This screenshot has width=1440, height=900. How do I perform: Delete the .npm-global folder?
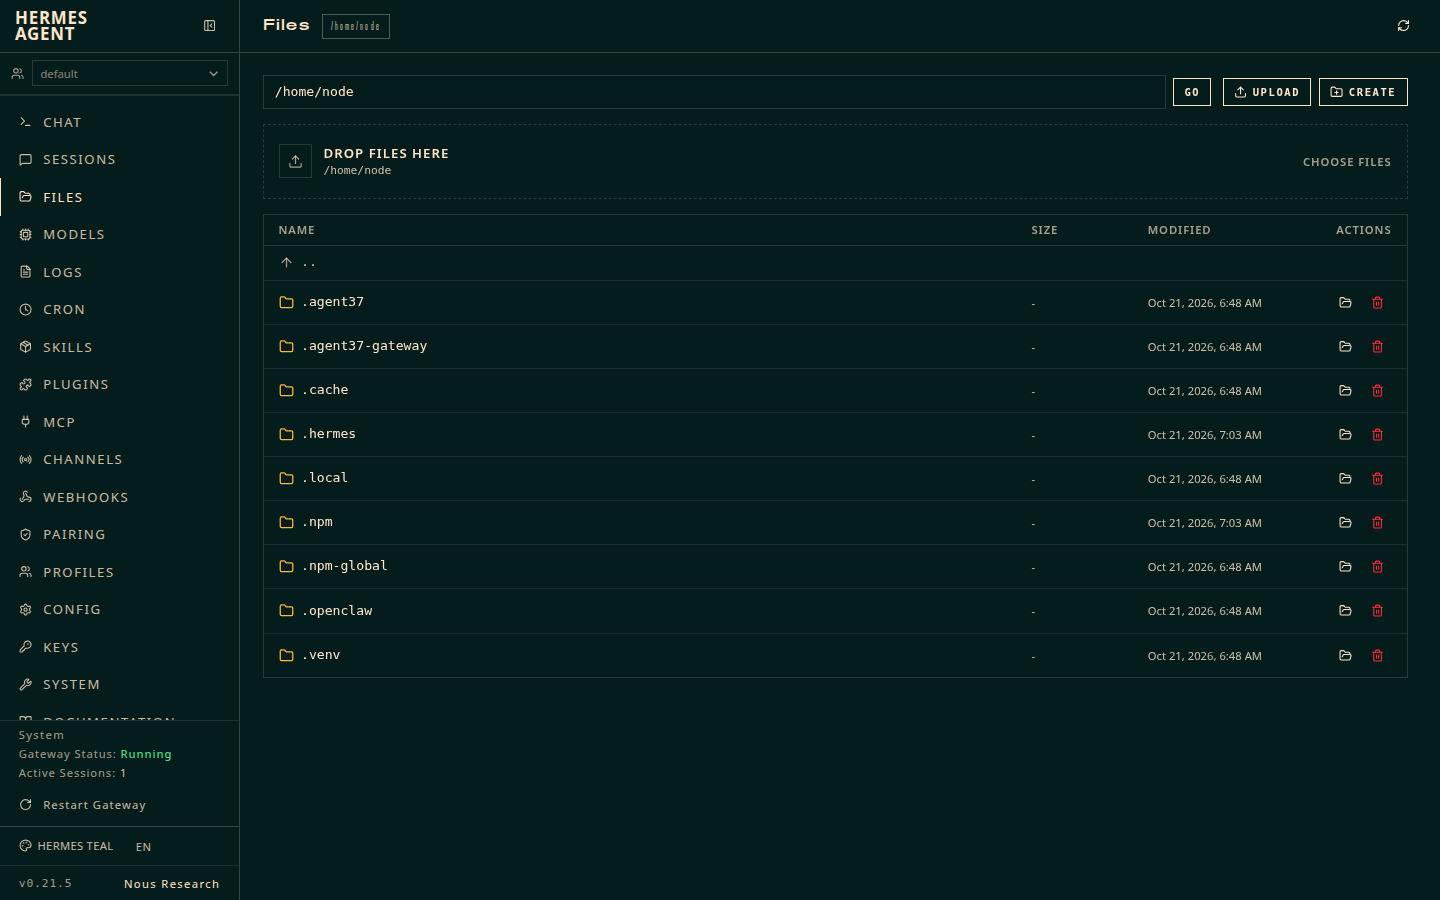tap(1377, 567)
